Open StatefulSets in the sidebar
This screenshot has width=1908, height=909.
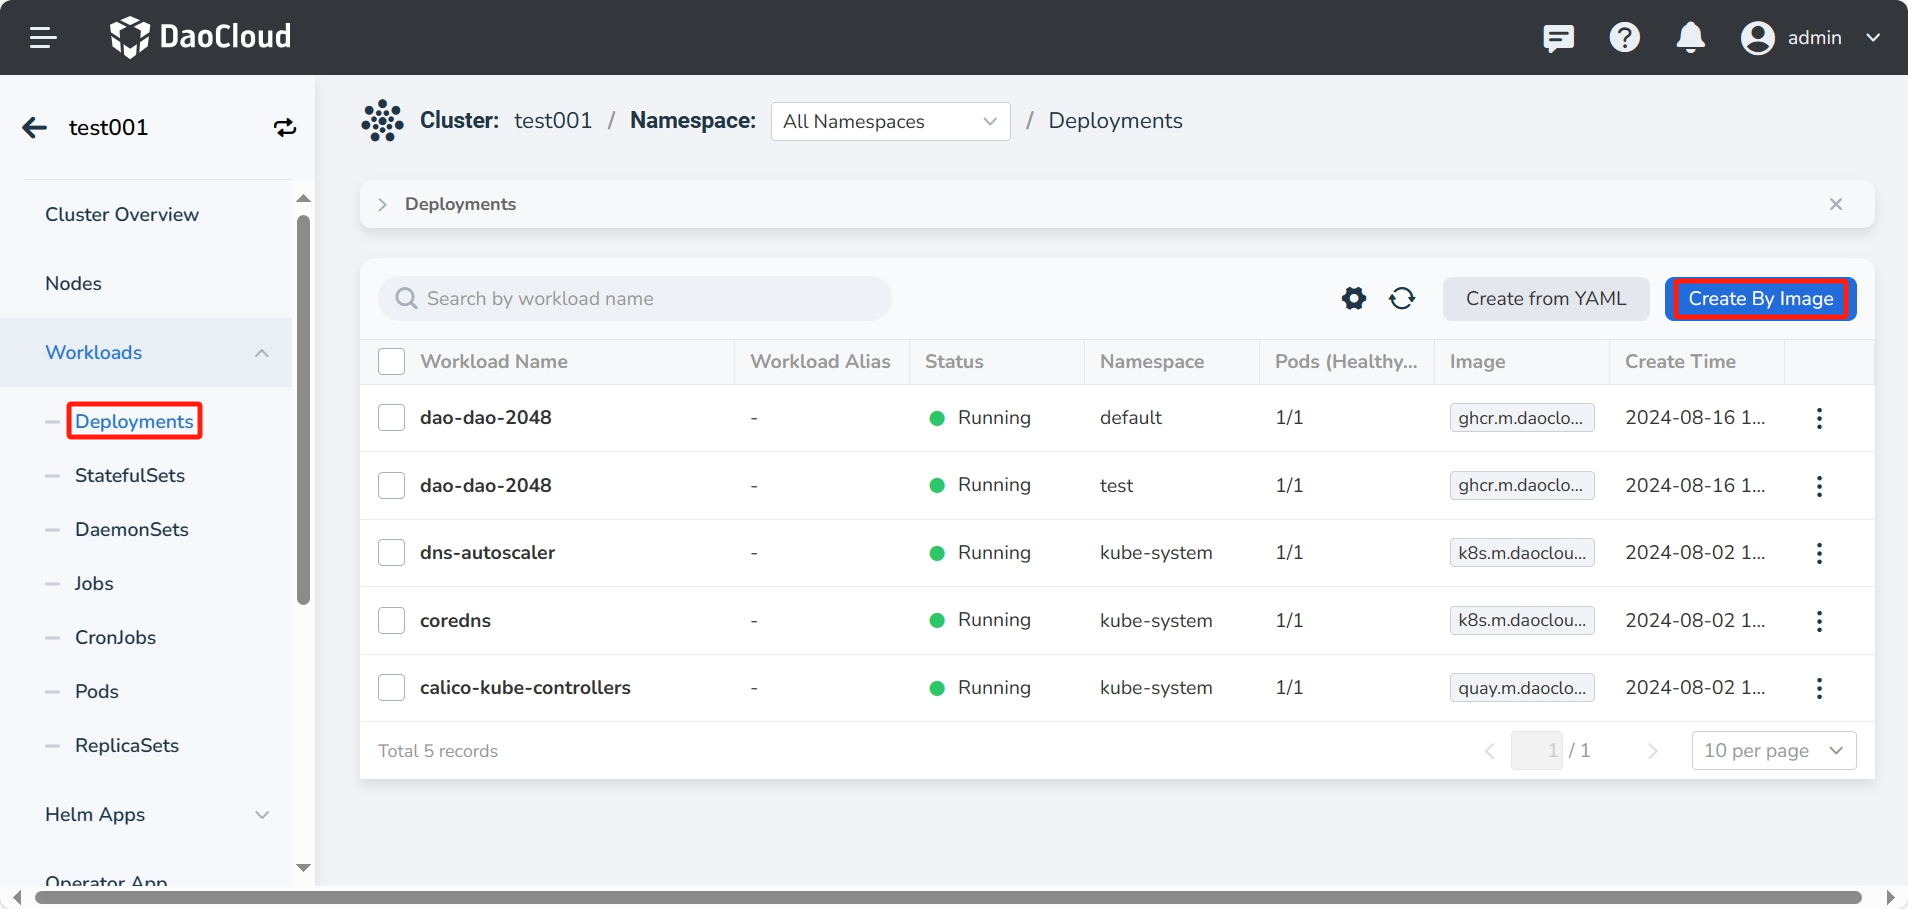click(130, 476)
